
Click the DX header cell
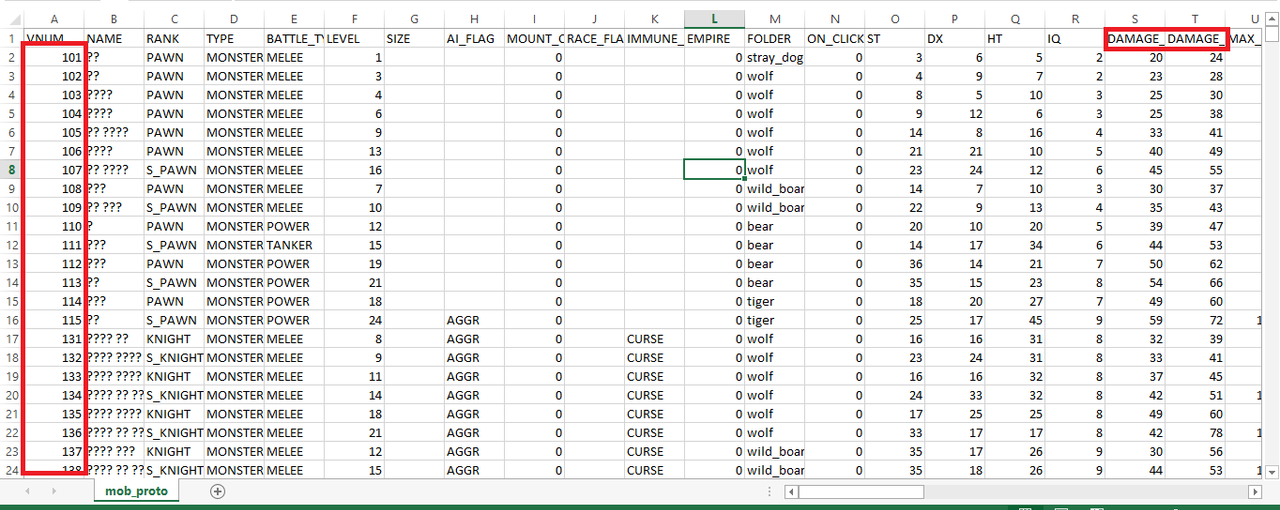pyautogui.click(x=954, y=38)
